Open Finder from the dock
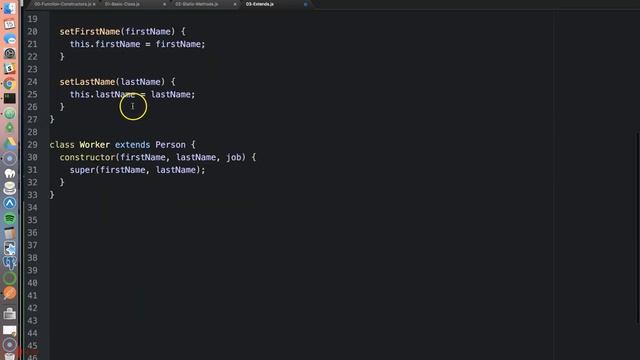The width and height of the screenshot is (640, 360). [x=9, y=9]
